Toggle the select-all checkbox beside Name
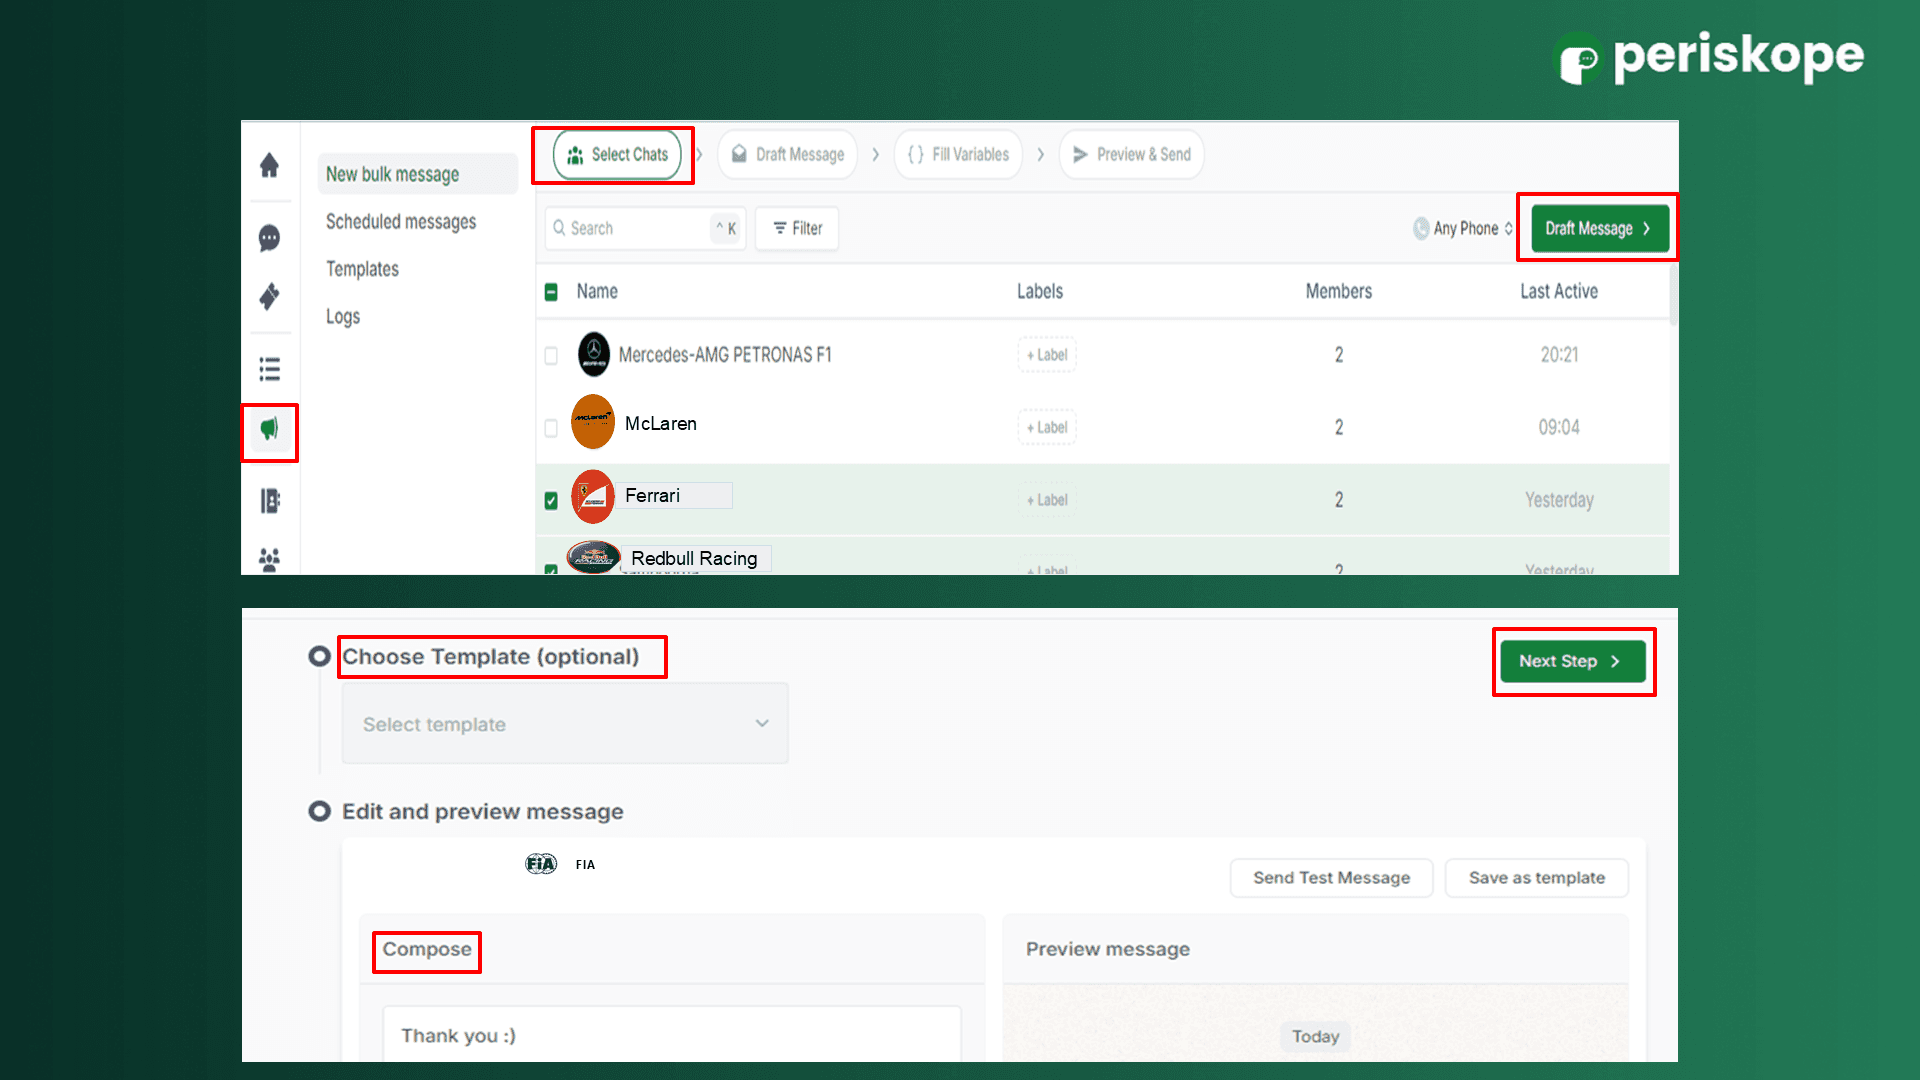 (x=551, y=292)
